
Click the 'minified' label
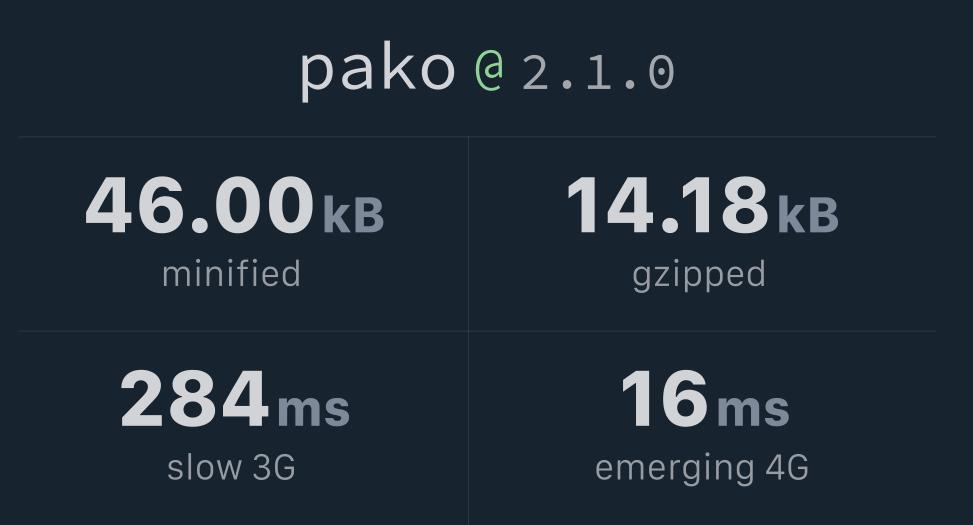coord(231,274)
